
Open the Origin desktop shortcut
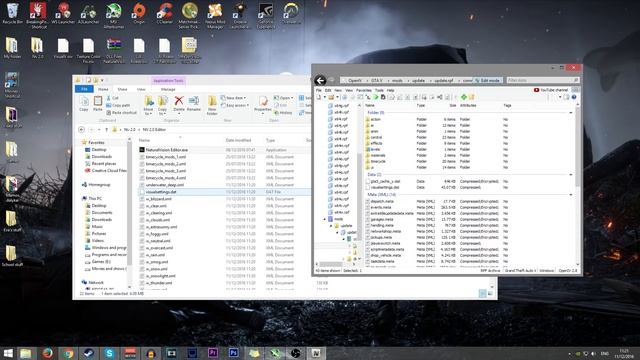point(139,13)
